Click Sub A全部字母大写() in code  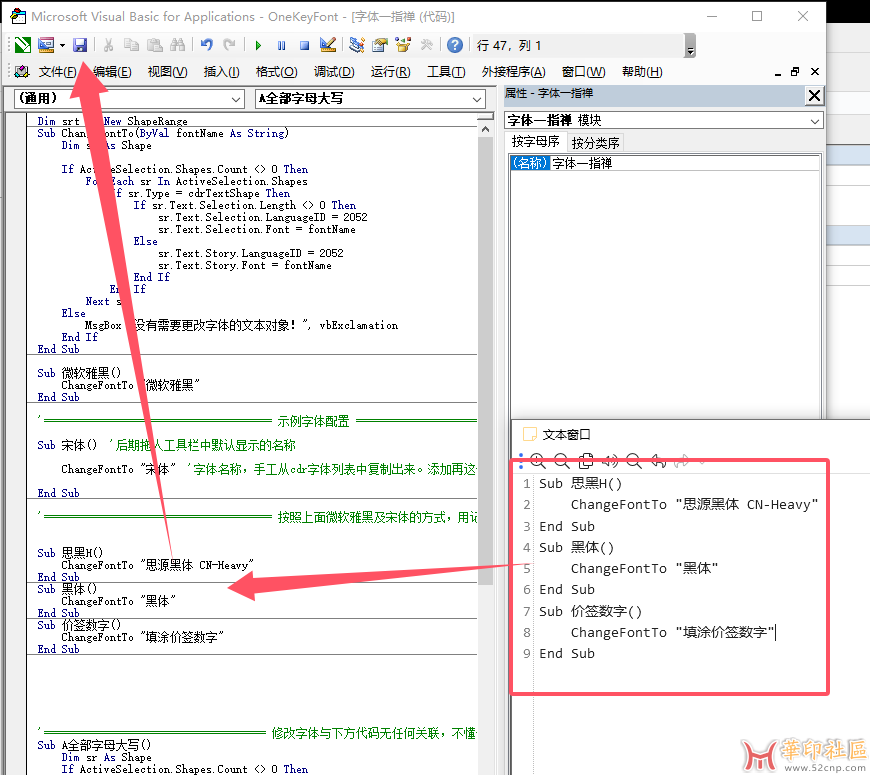pyautogui.click(x=94, y=745)
